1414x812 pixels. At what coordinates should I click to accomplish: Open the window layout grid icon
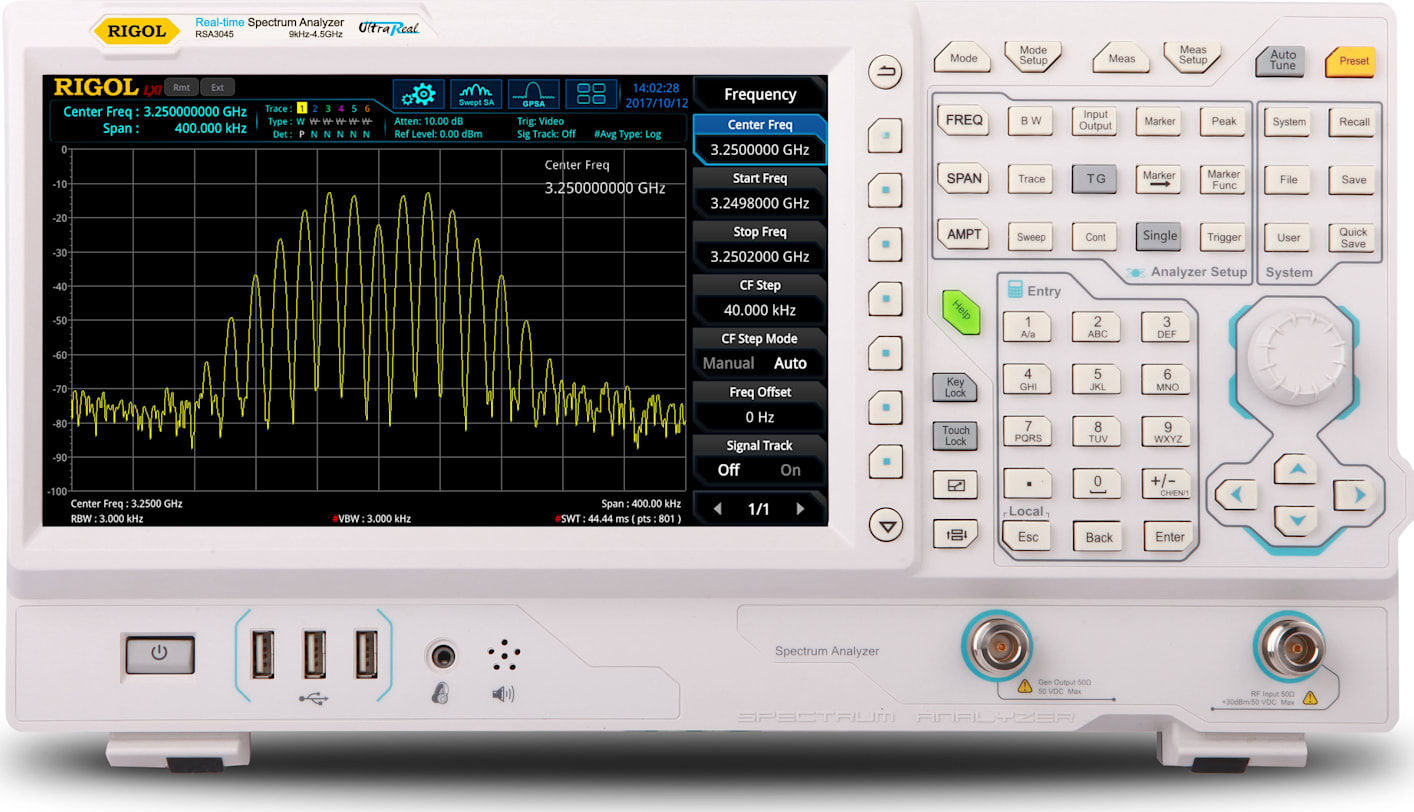point(591,93)
